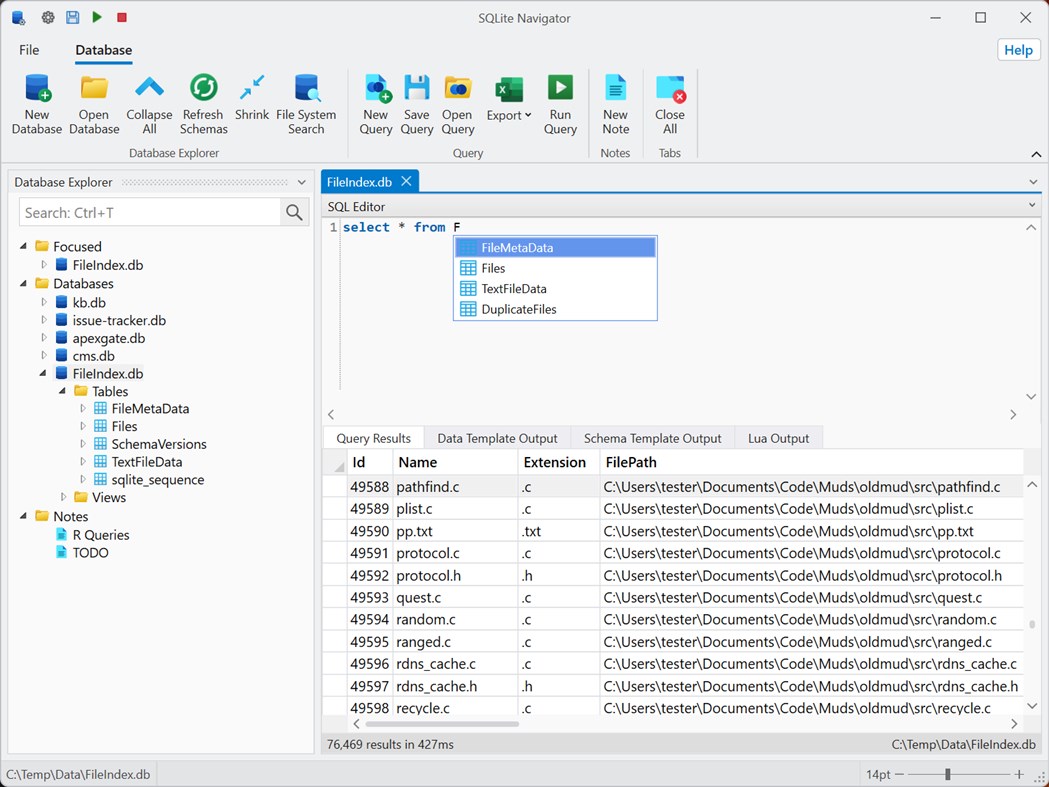This screenshot has height=787, width=1049.
Task: Collapse the ribbon with the chevron
Action: [x=1036, y=154]
